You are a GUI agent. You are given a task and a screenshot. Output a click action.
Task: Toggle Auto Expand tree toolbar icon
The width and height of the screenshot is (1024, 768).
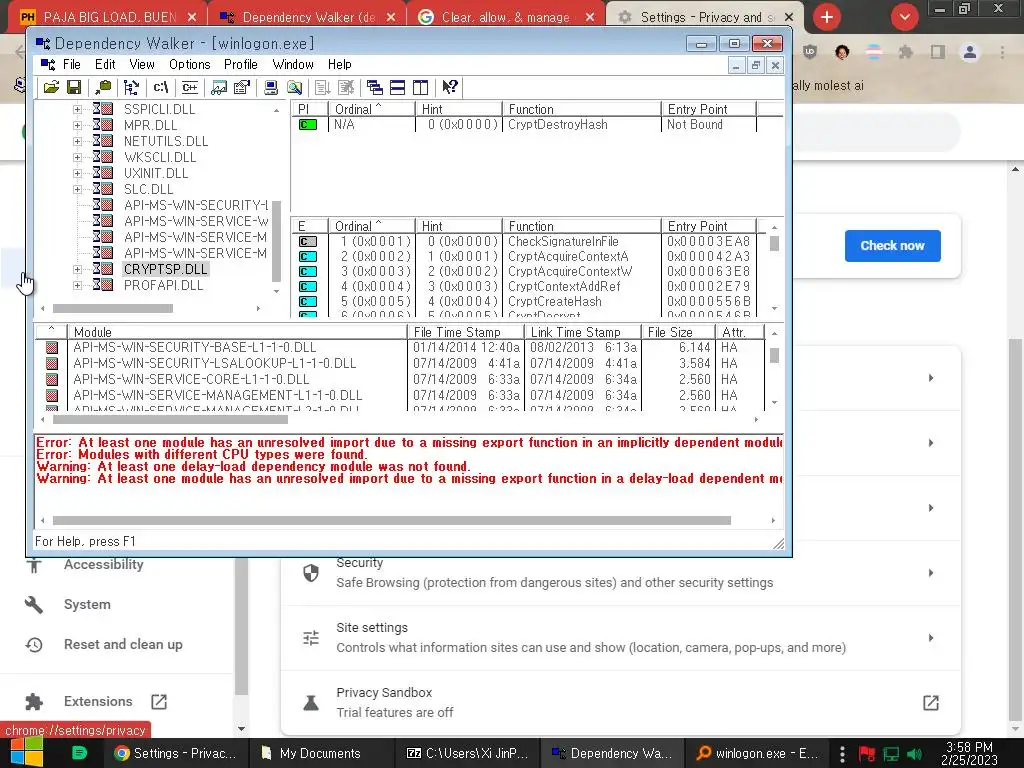131,88
